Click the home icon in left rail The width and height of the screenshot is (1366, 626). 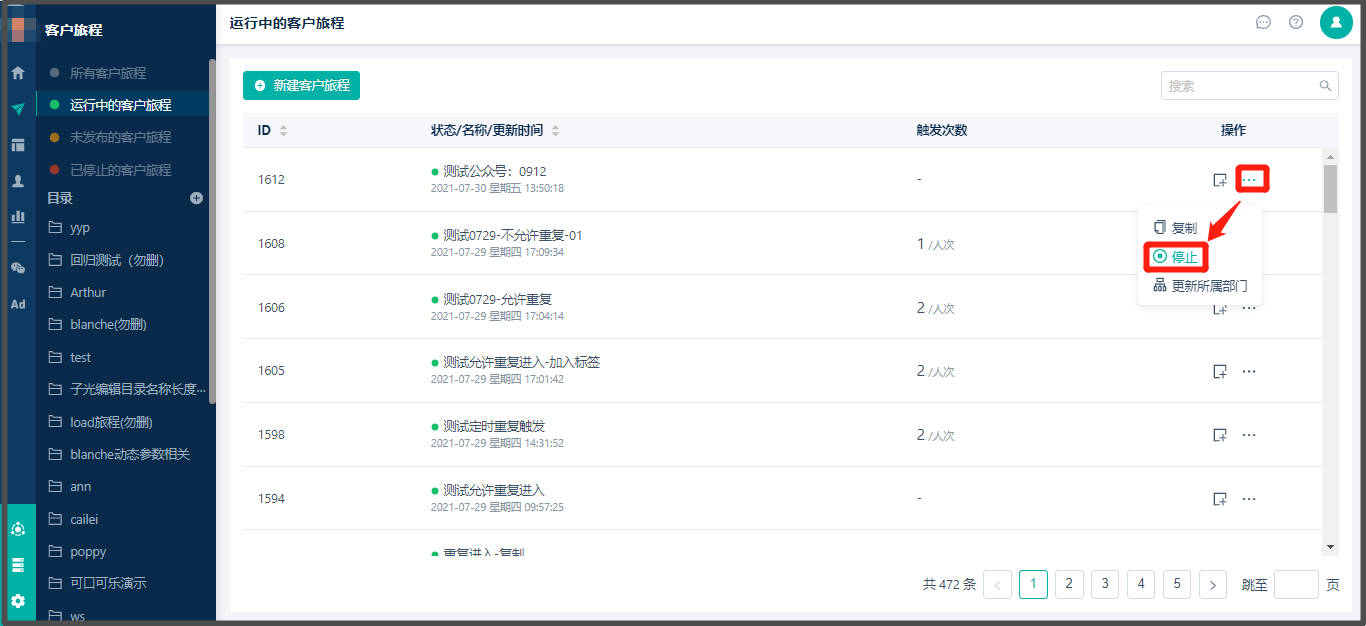pyautogui.click(x=17, y=73)
